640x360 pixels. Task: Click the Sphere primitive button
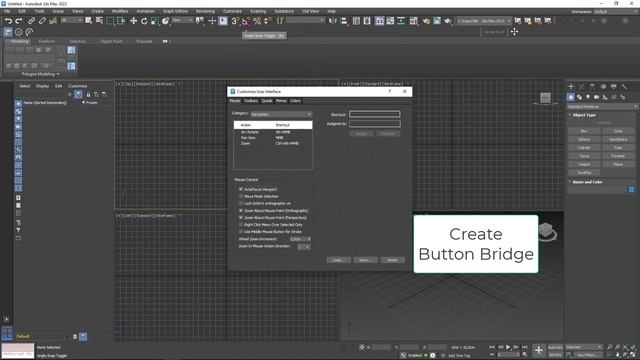coord(584,140)
